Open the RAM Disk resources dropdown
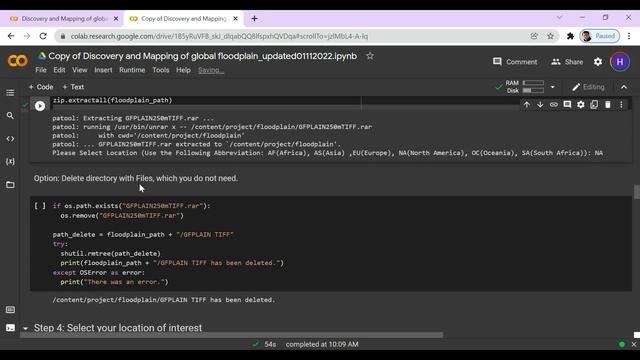This screenshot has height=360, width=640. click(552, 87)
